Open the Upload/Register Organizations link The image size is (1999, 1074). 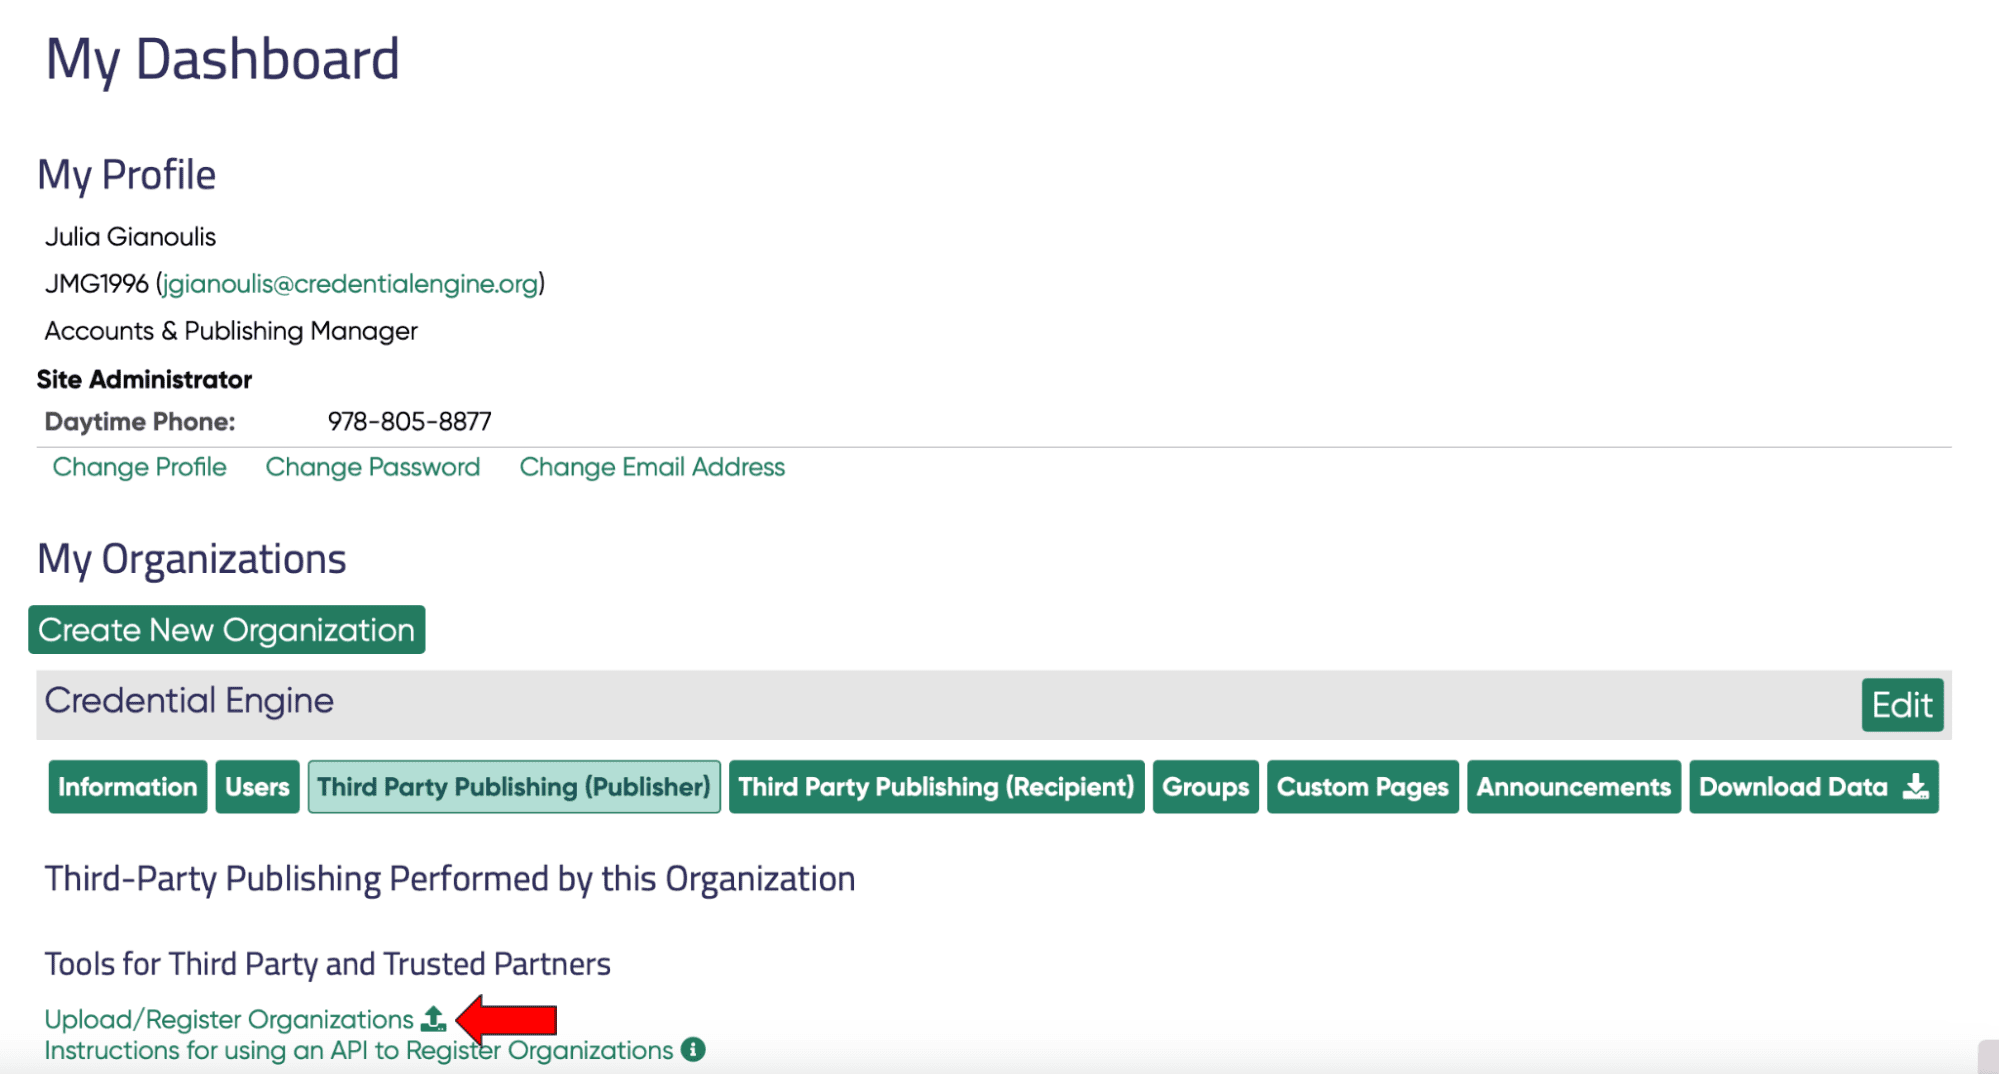[x=228, y=1018]
